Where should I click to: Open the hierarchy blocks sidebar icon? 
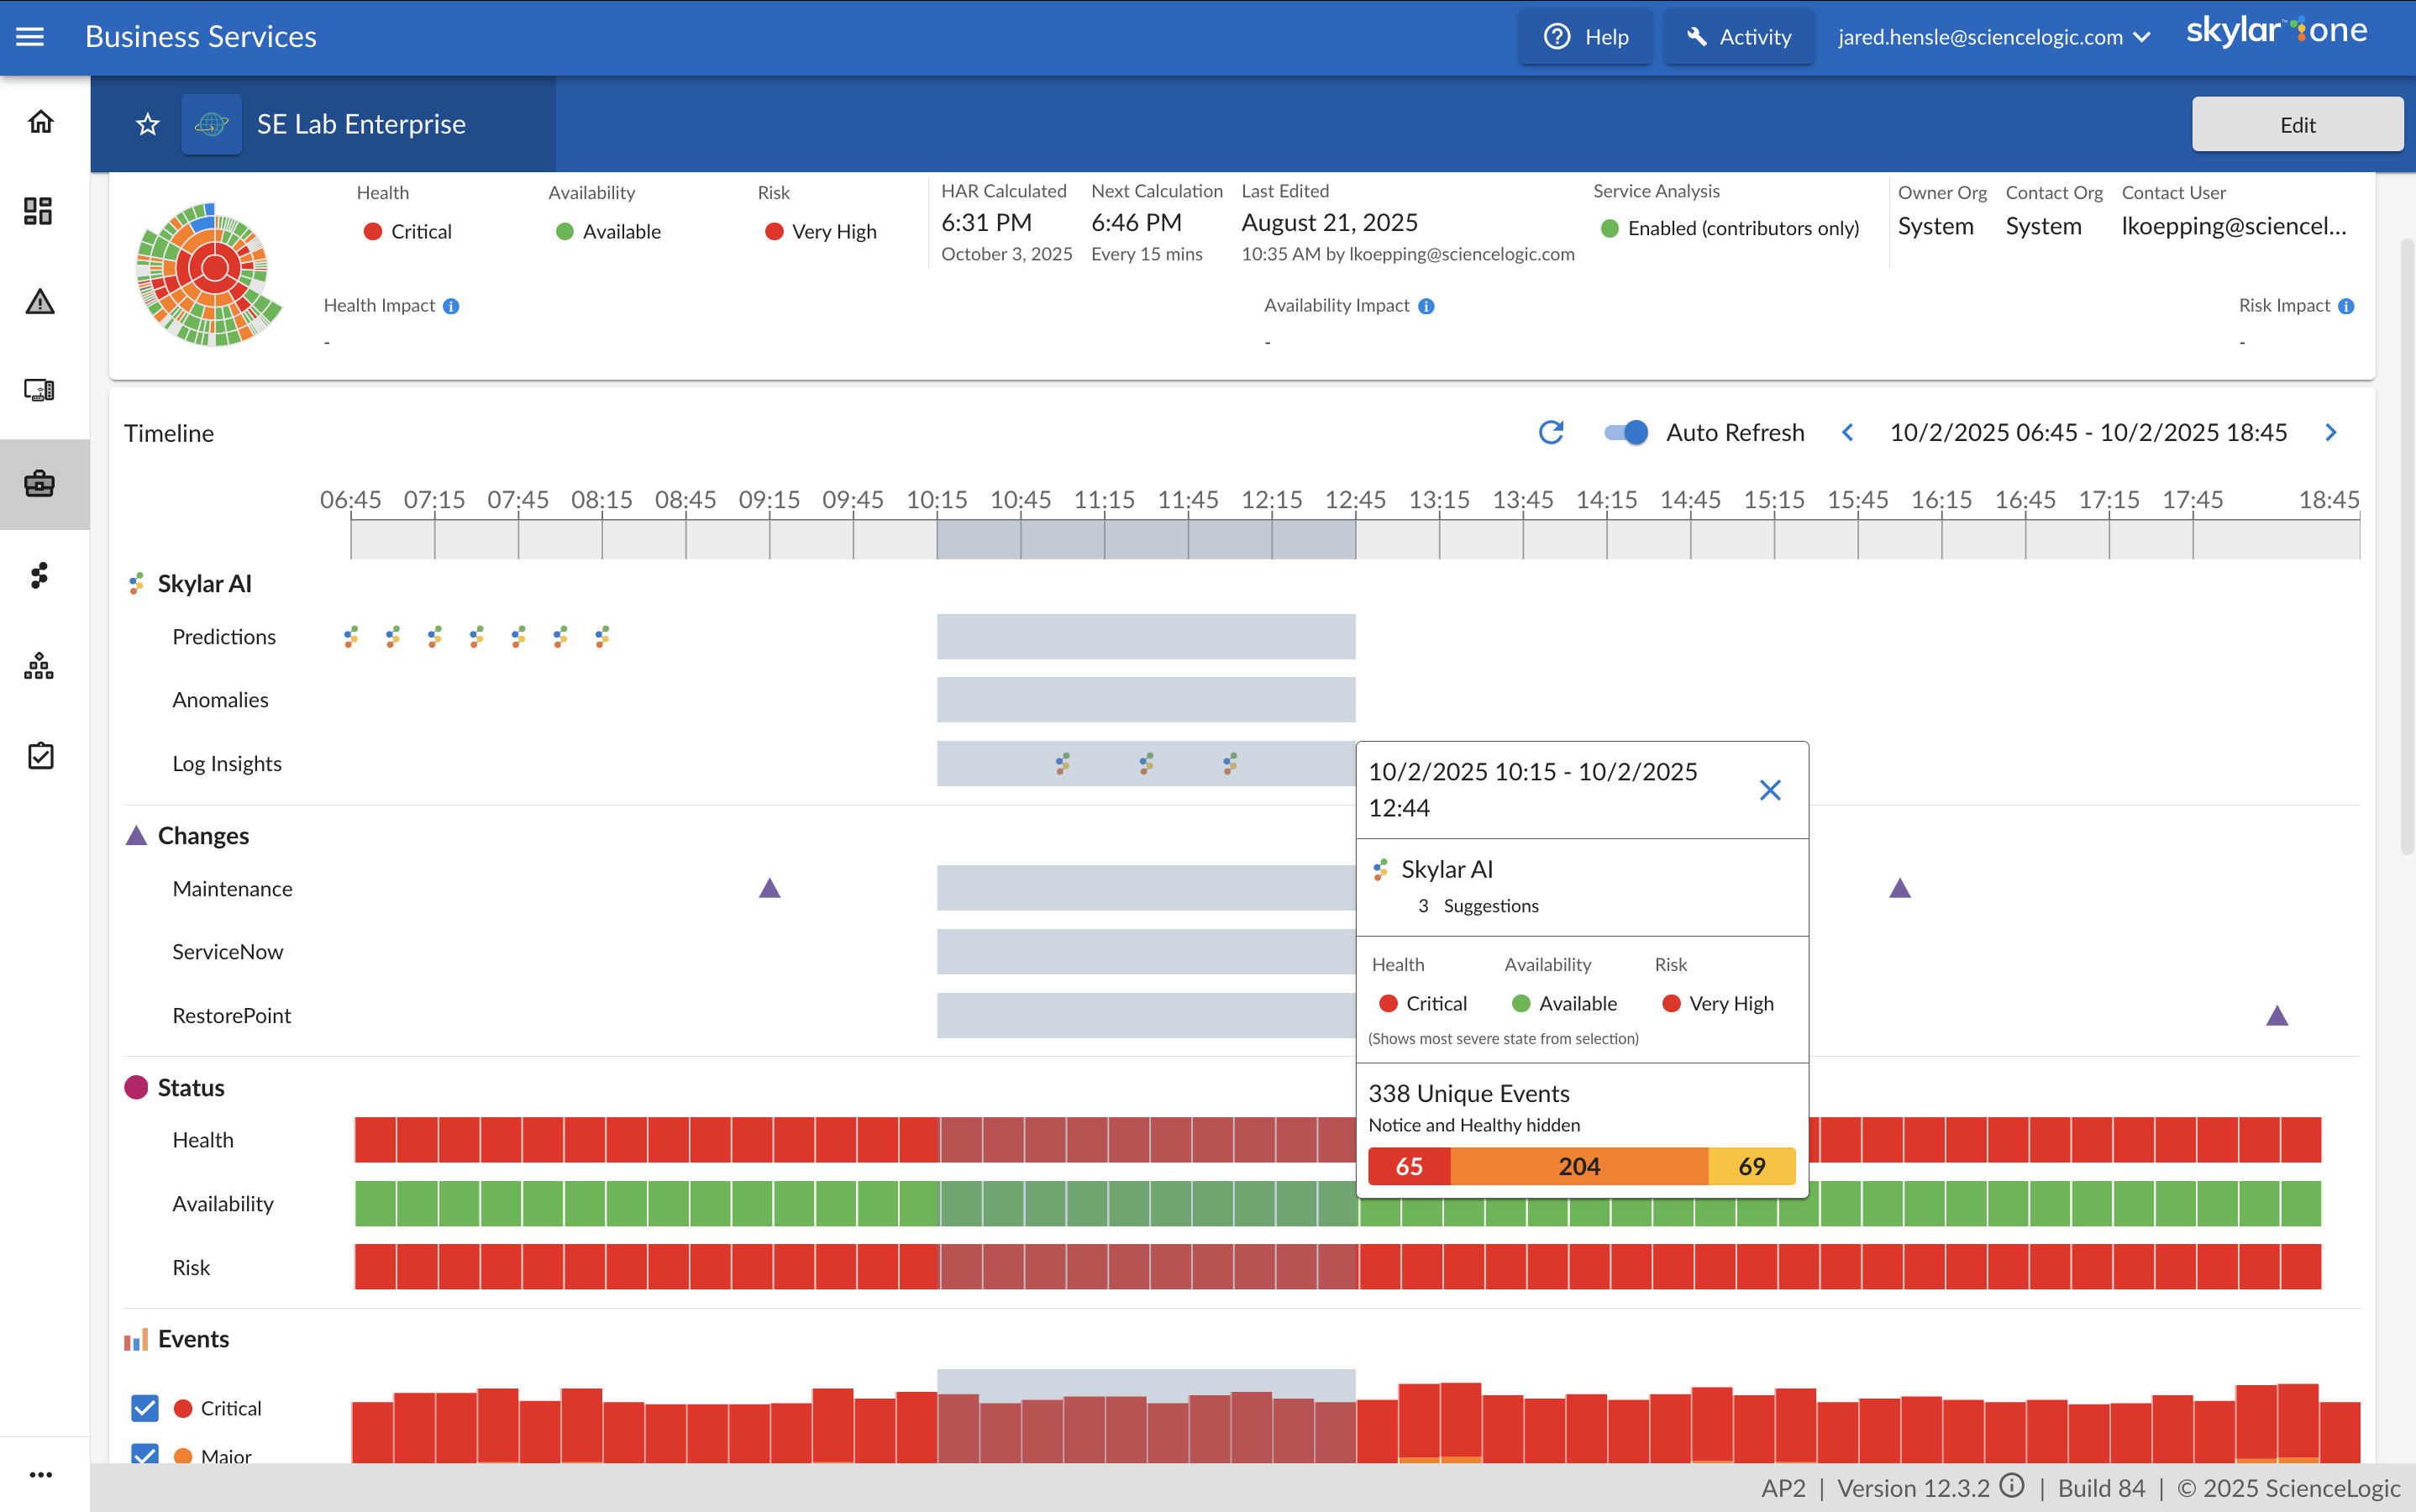pyautogui.click(x=39, y=666)
